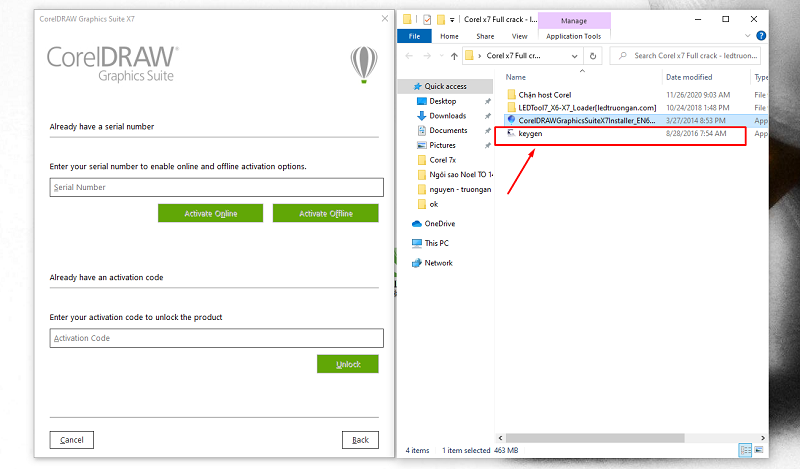Open Explorer help icon
Screen dimensions: 800x469
(x=761, y=36)
